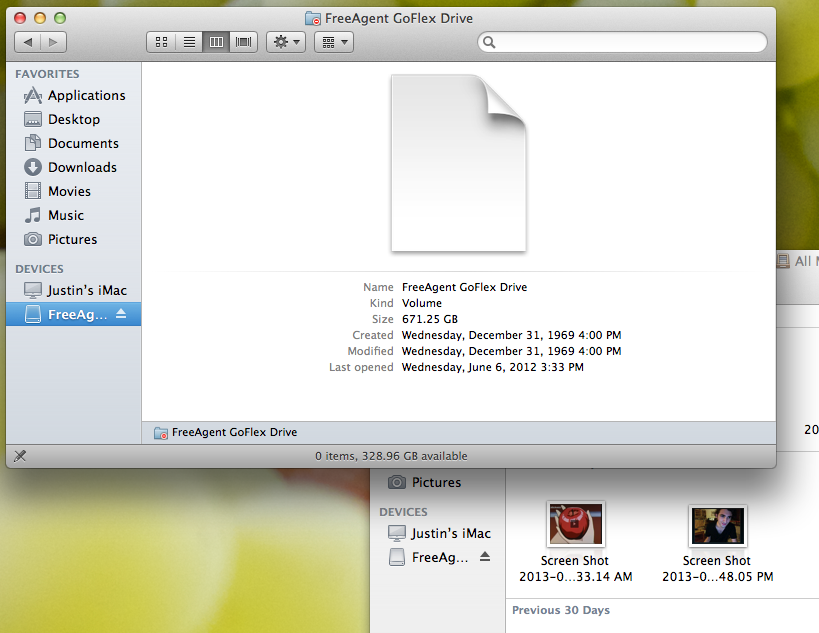This screenshot has width=819, height=633.
Task: Click the iMac icon in background window
Action: pos(397,533)
